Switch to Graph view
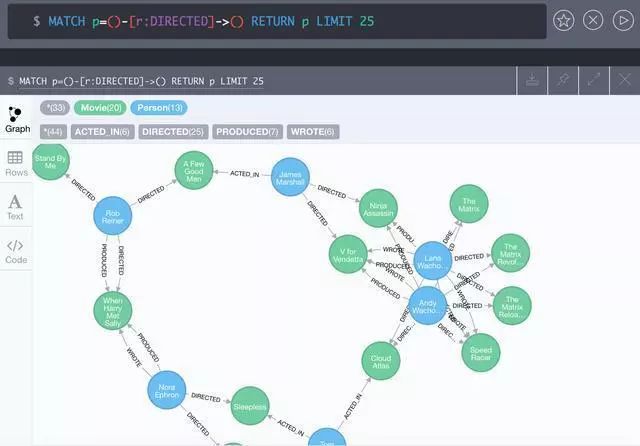The height and width of the screenshot is (446, 640). click(17, 119)
